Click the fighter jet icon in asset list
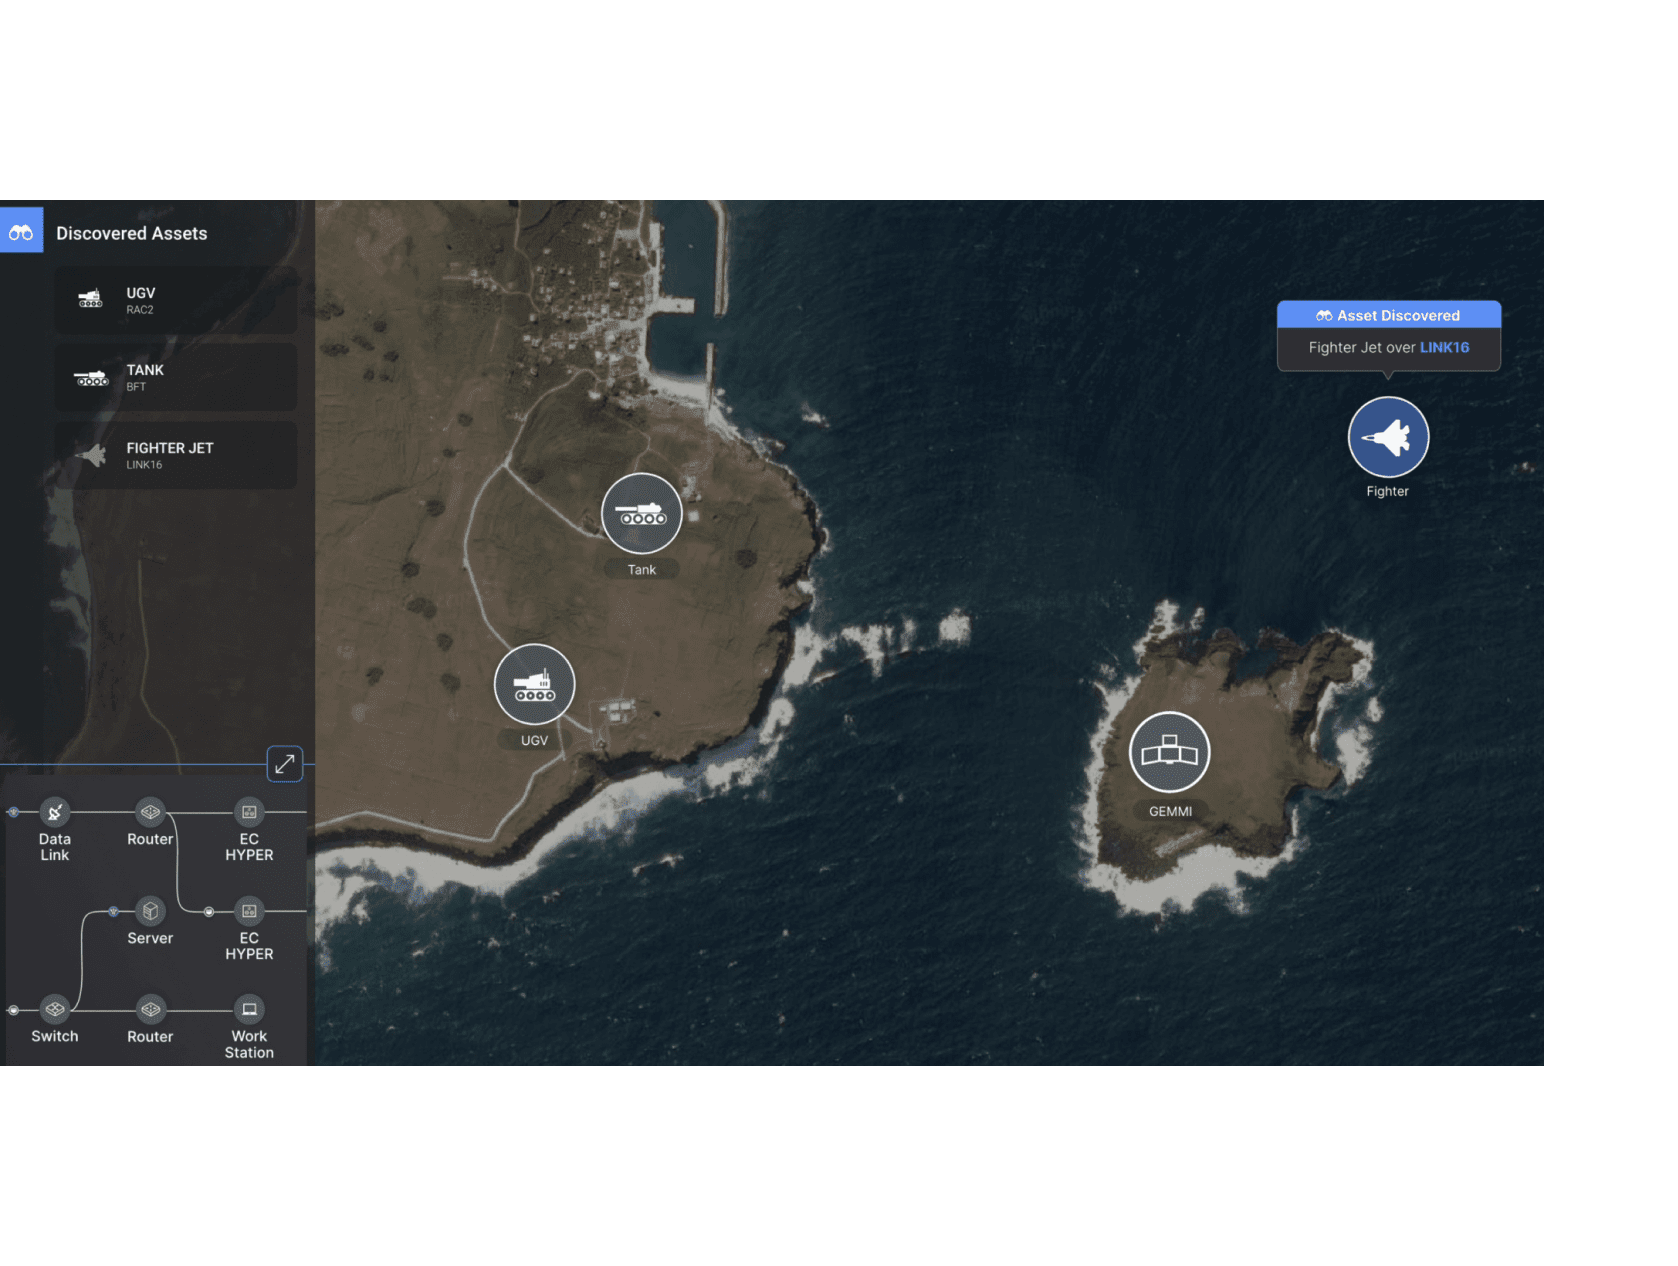Image resolution: width=1678 pixels, height=1266 pixels. [x=91, y=455]
